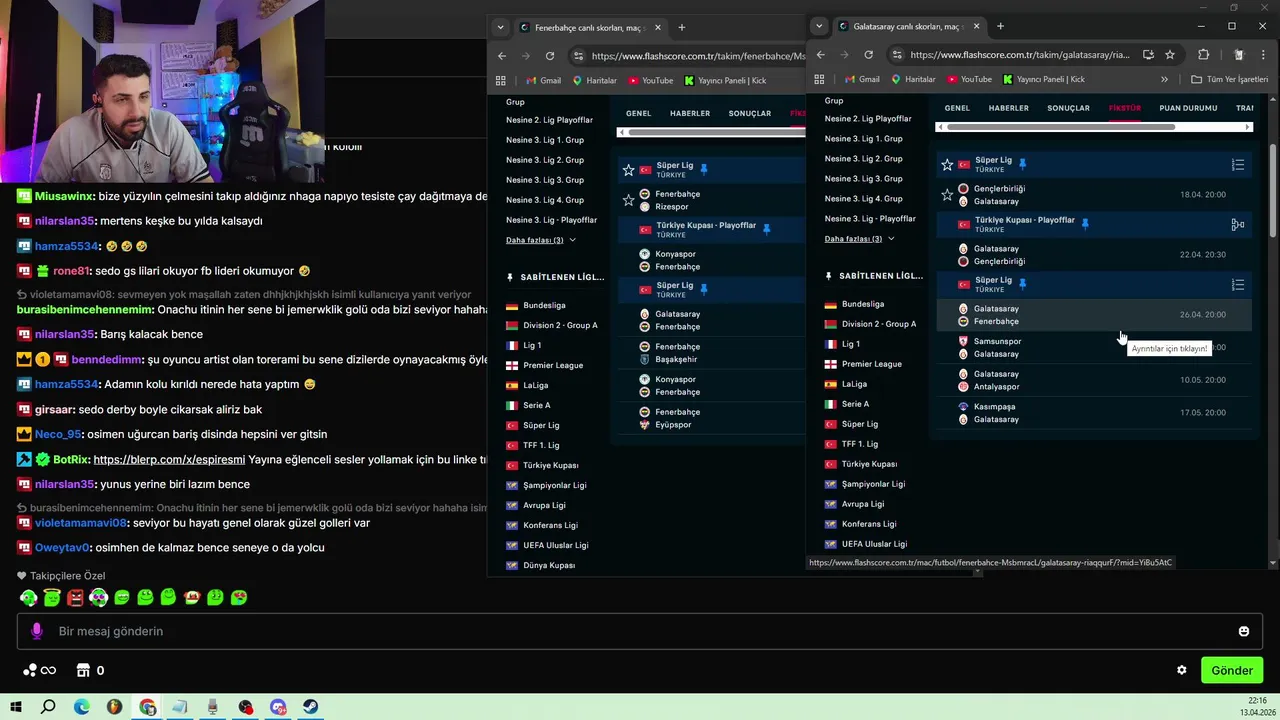Focus the Bir mesaj gönderin chat input
The width and height of the screenshot is (1280, 720).
pos(640,631)
